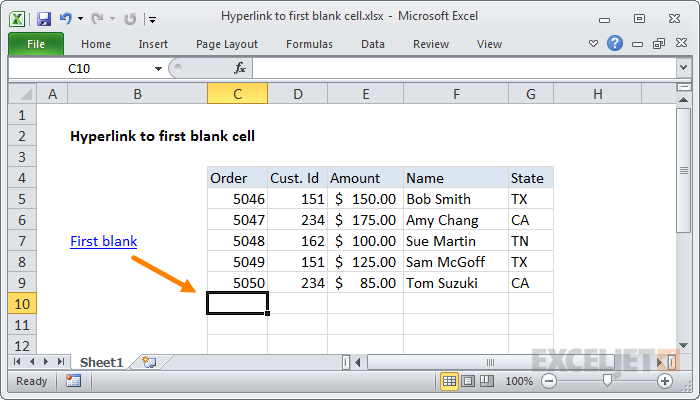This screenshot has width=700, height=400.
Task: Zoom in with the plus button
Action: point(665,381)
